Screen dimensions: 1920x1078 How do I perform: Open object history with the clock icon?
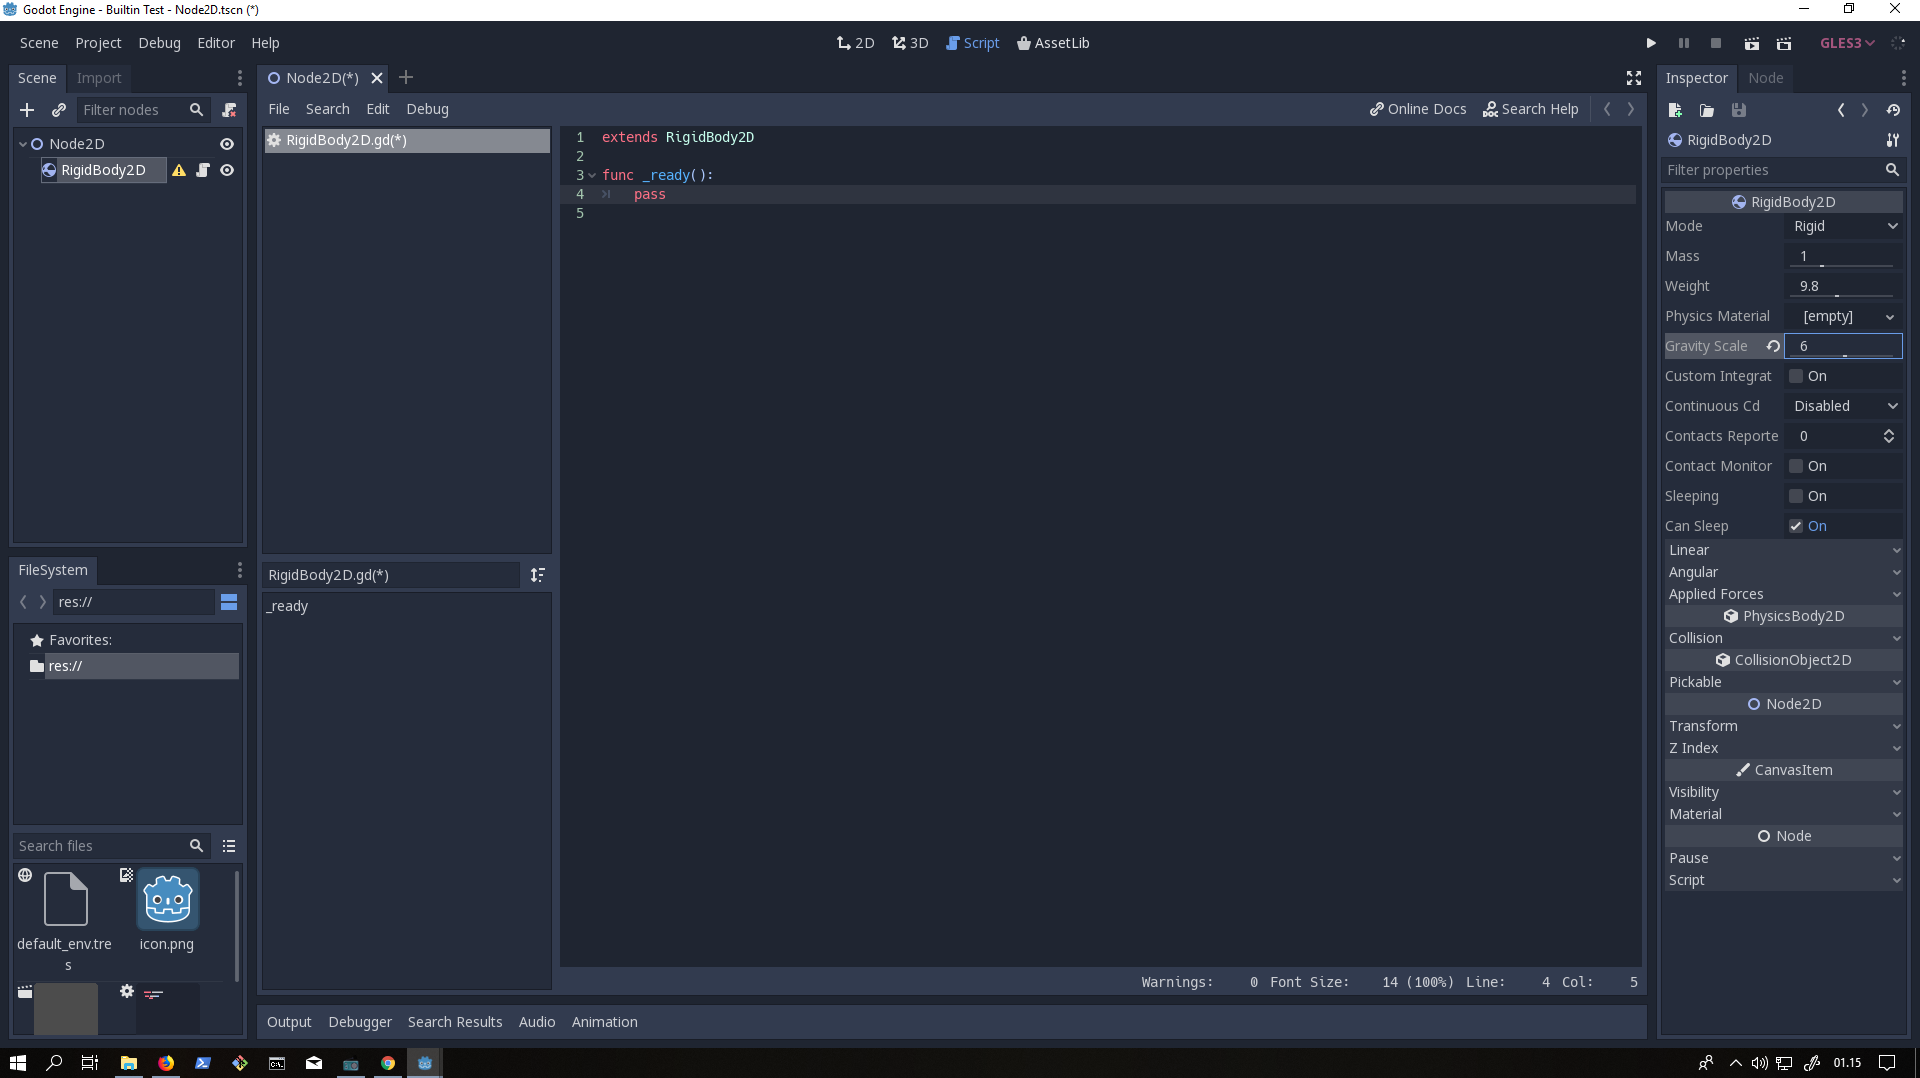(1894, 110)
